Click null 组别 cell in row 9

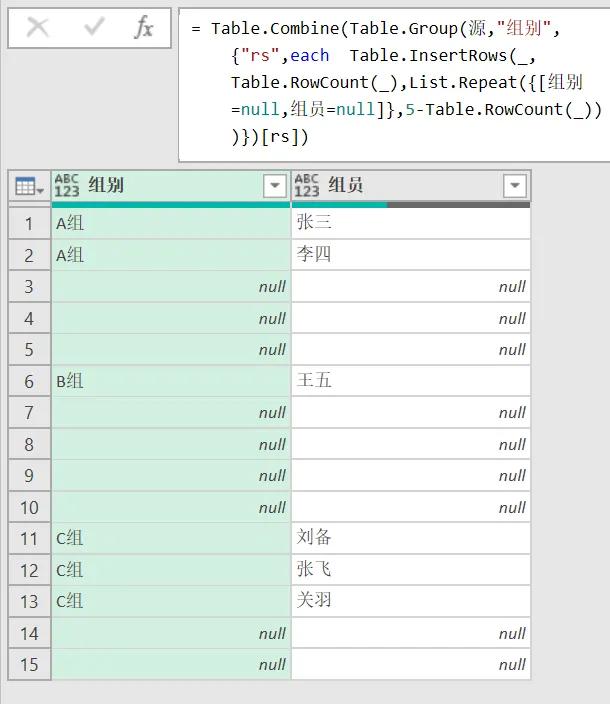(x=171, y=475)
